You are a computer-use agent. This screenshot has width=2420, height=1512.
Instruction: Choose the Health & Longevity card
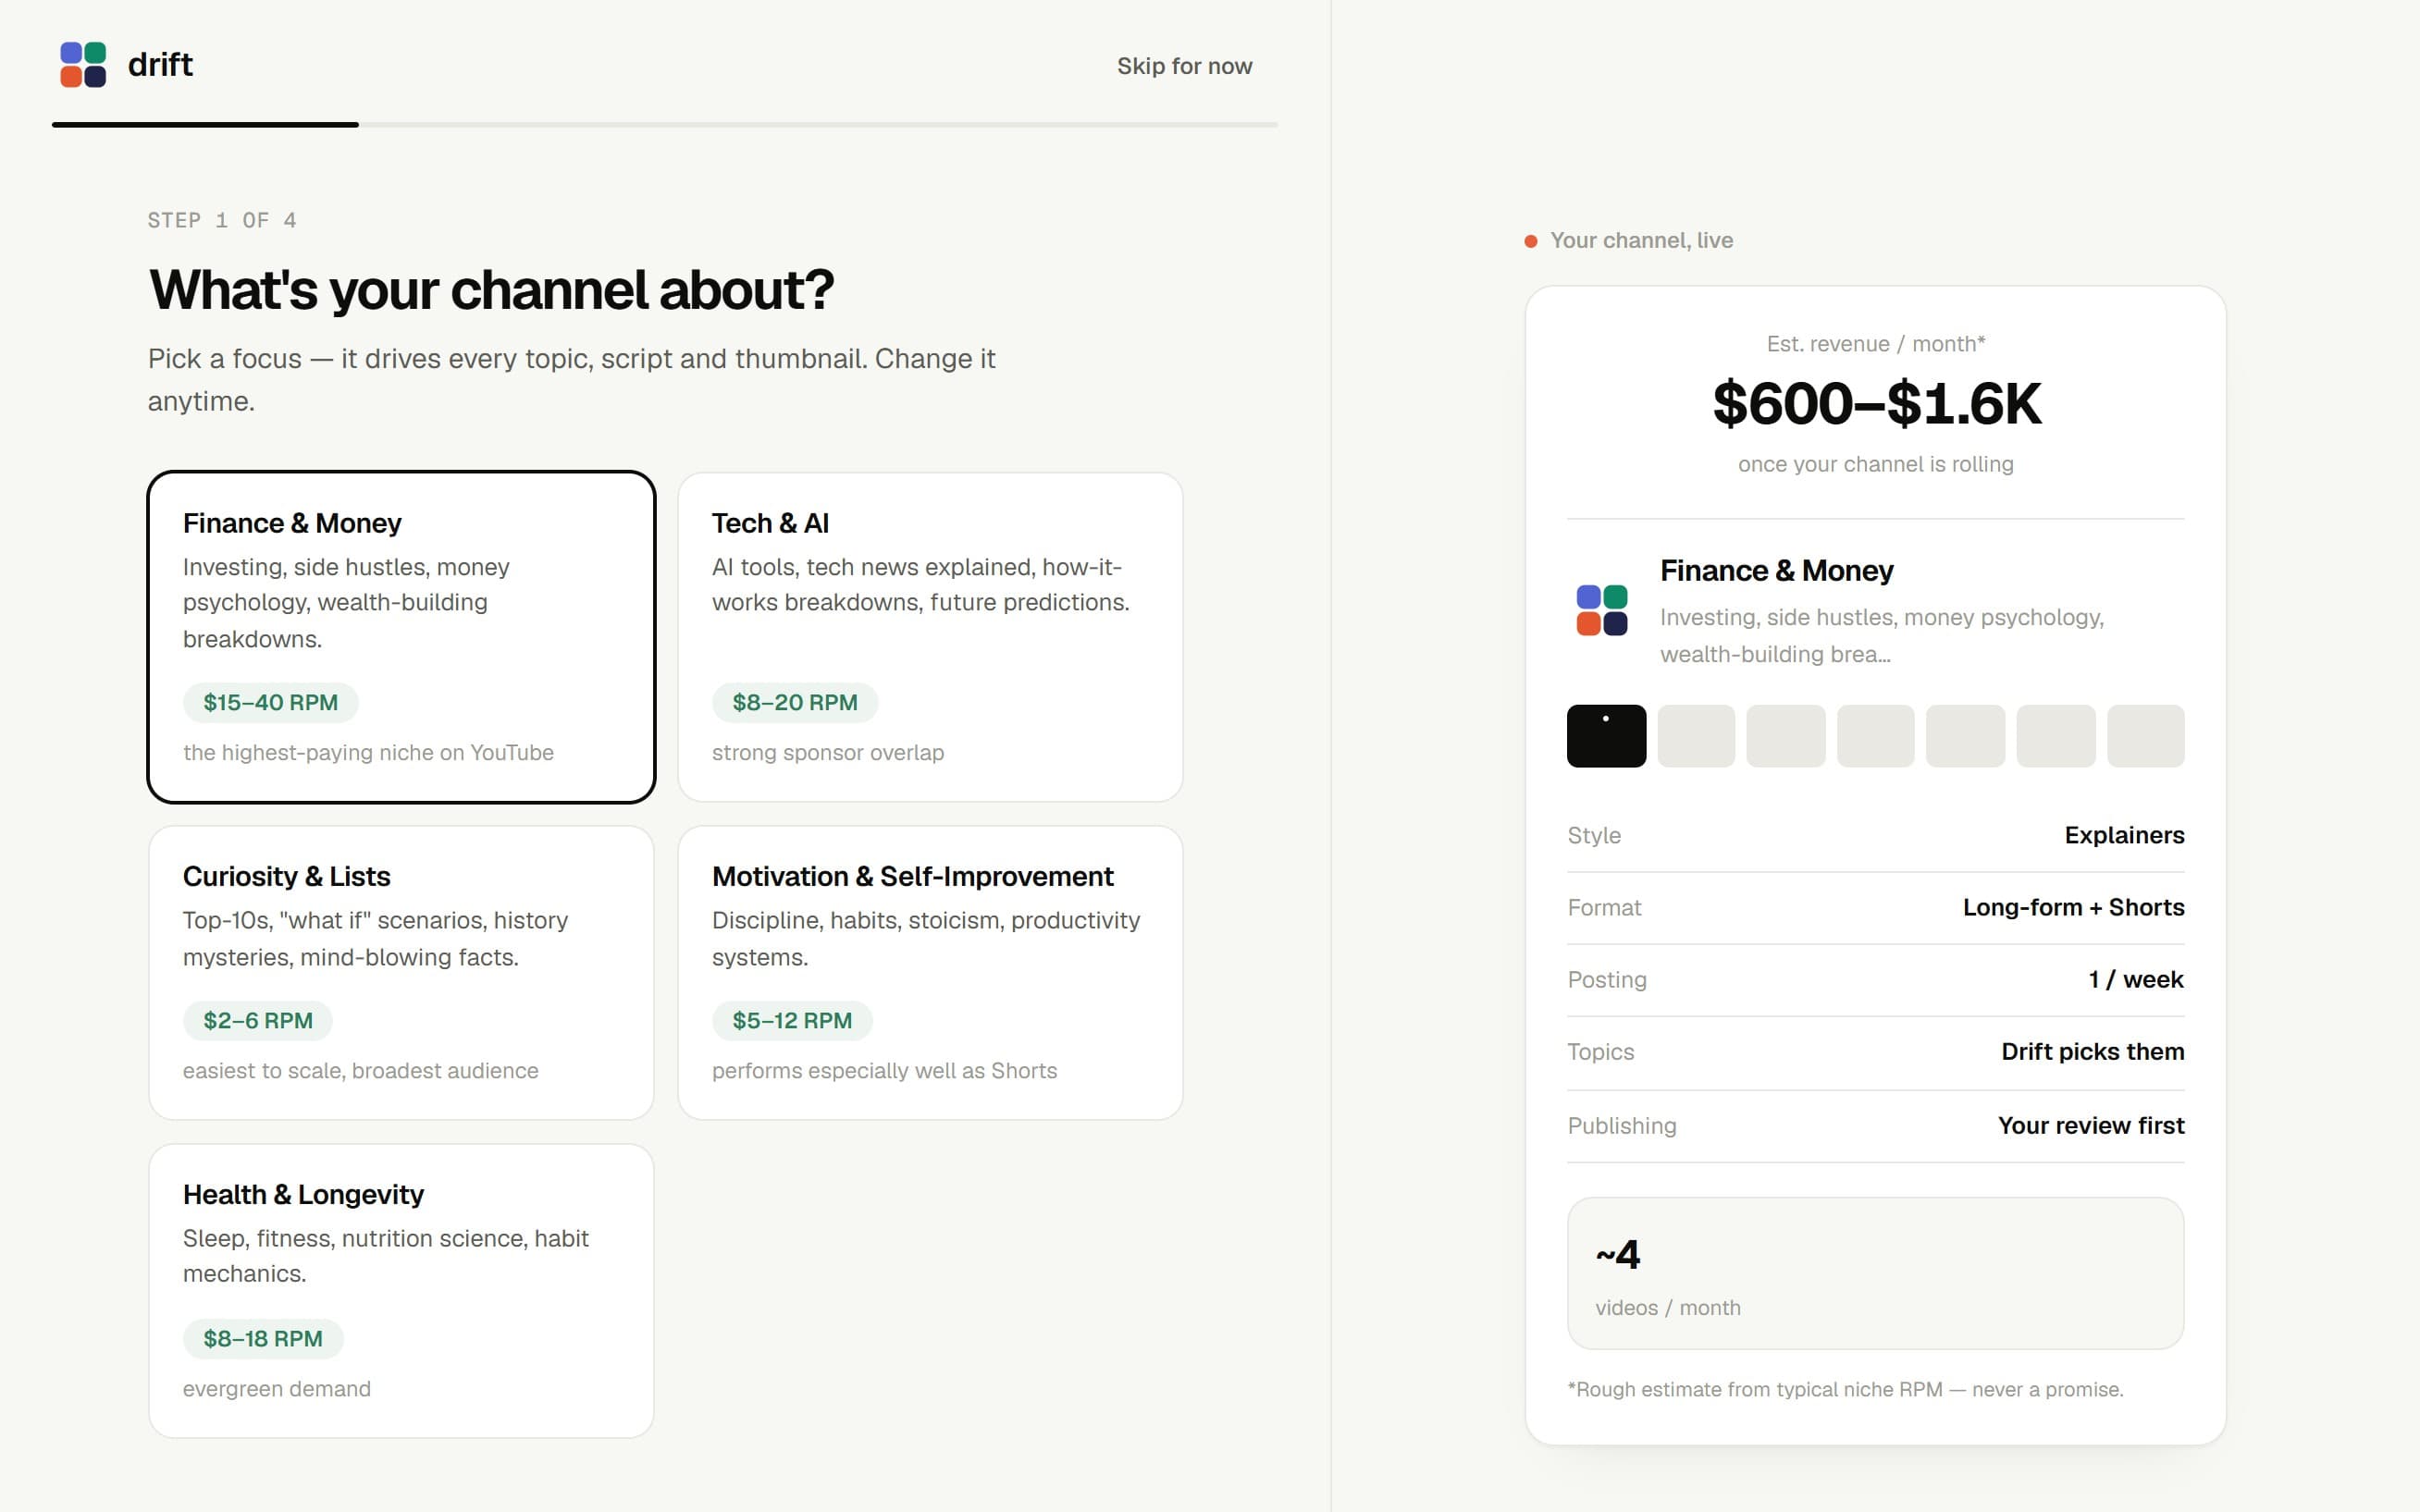click(x=401, y=1291)
